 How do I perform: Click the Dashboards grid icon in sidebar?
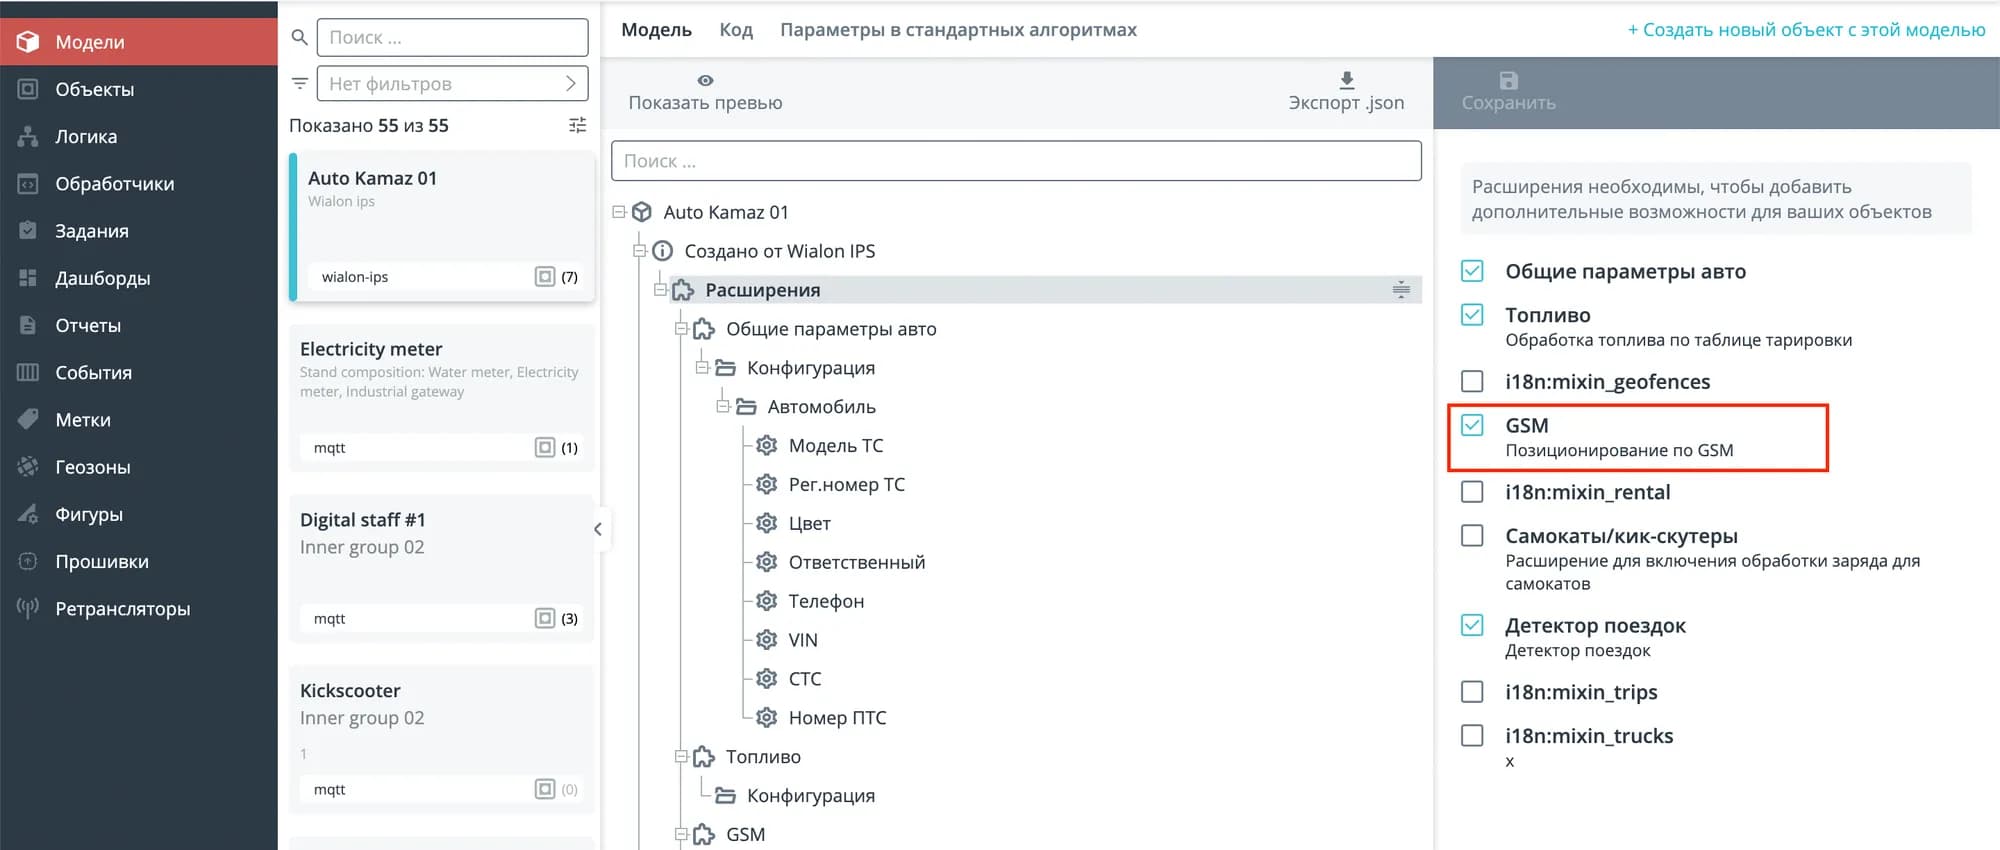click(28, 278)
